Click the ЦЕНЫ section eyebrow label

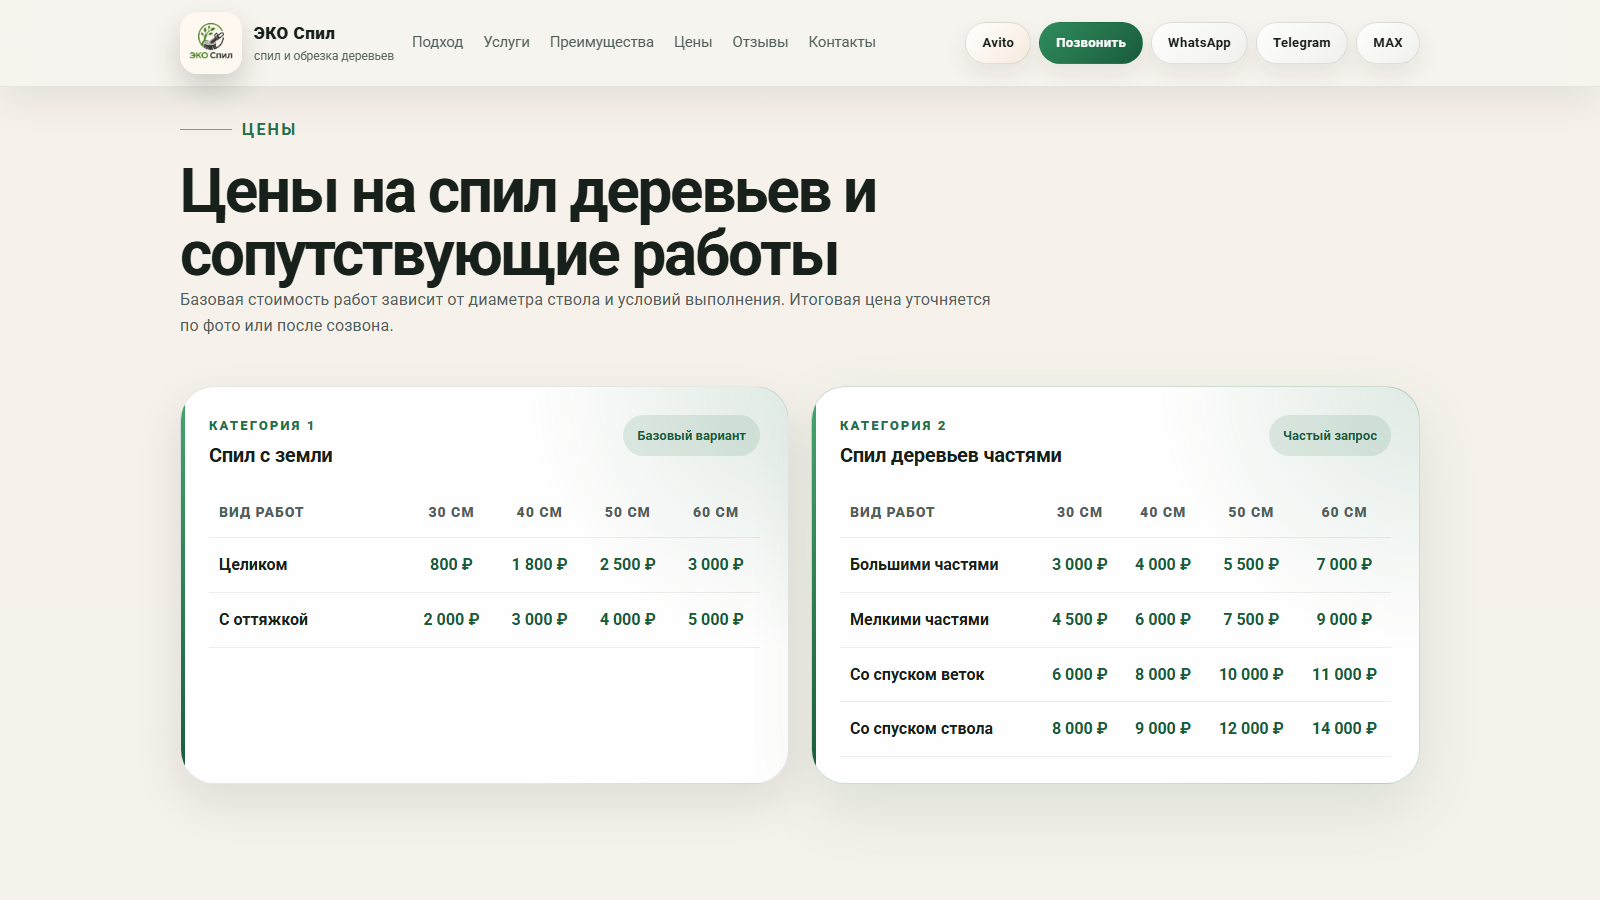[268, 129]
